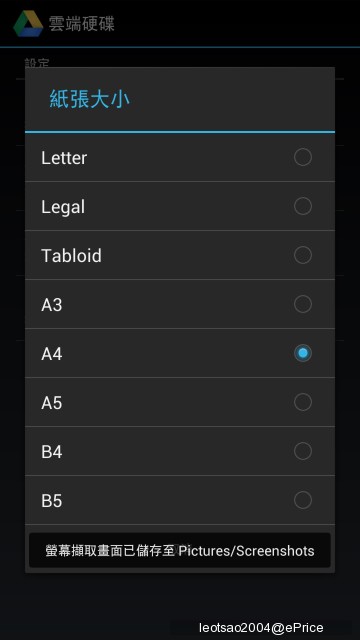
Task: Click the selected A4 radio button
Action: [303, 353]
